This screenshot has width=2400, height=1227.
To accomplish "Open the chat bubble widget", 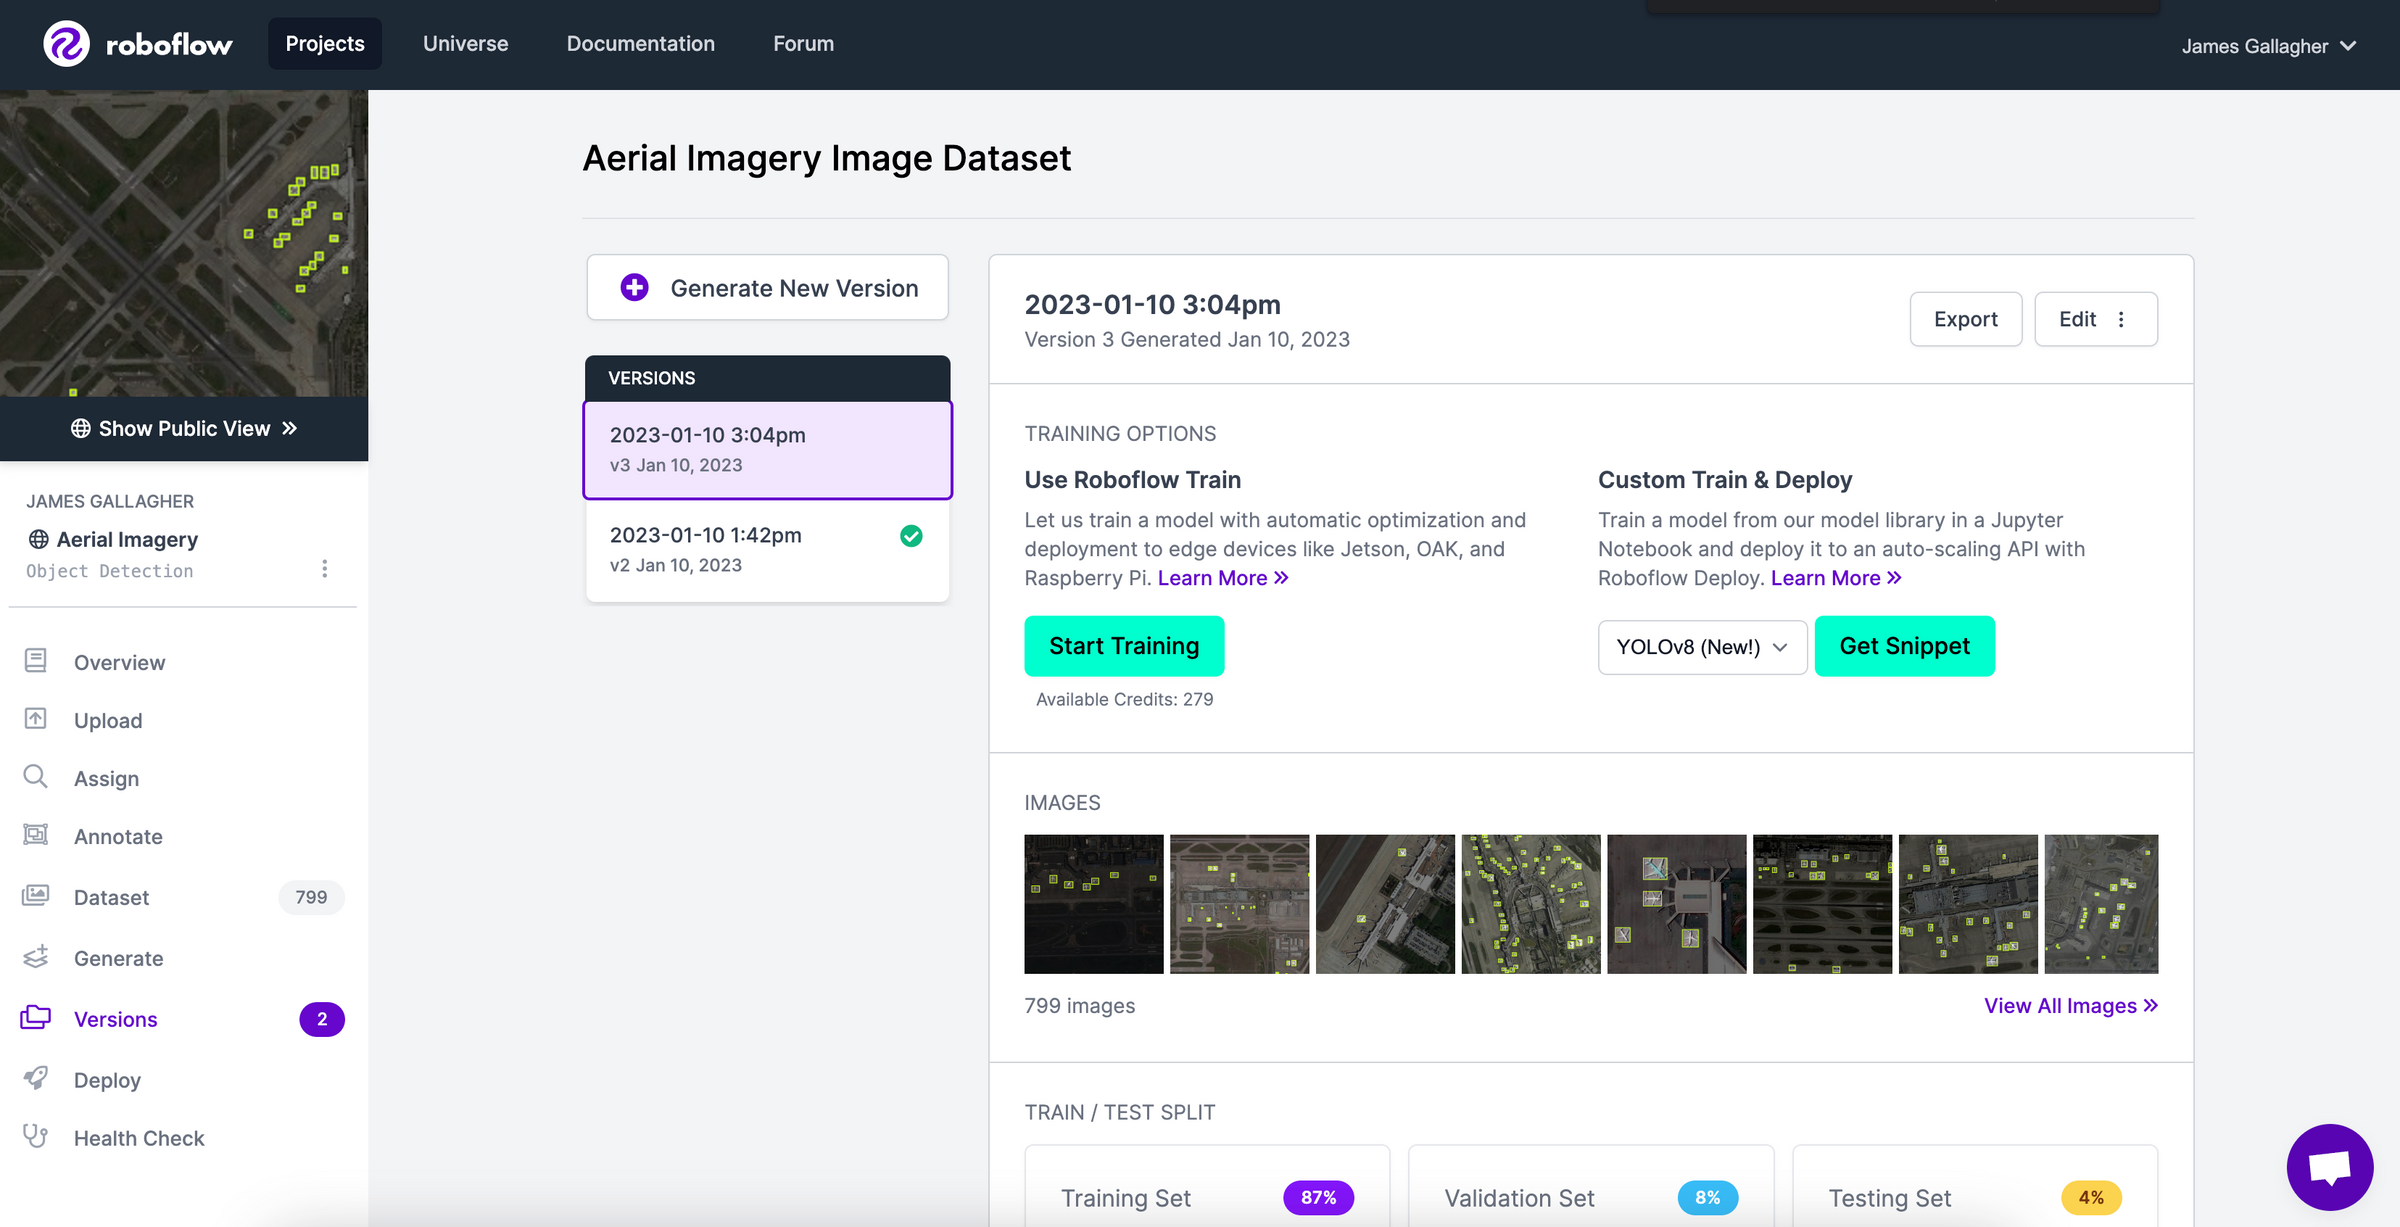I will (x=2329, y=1166).
